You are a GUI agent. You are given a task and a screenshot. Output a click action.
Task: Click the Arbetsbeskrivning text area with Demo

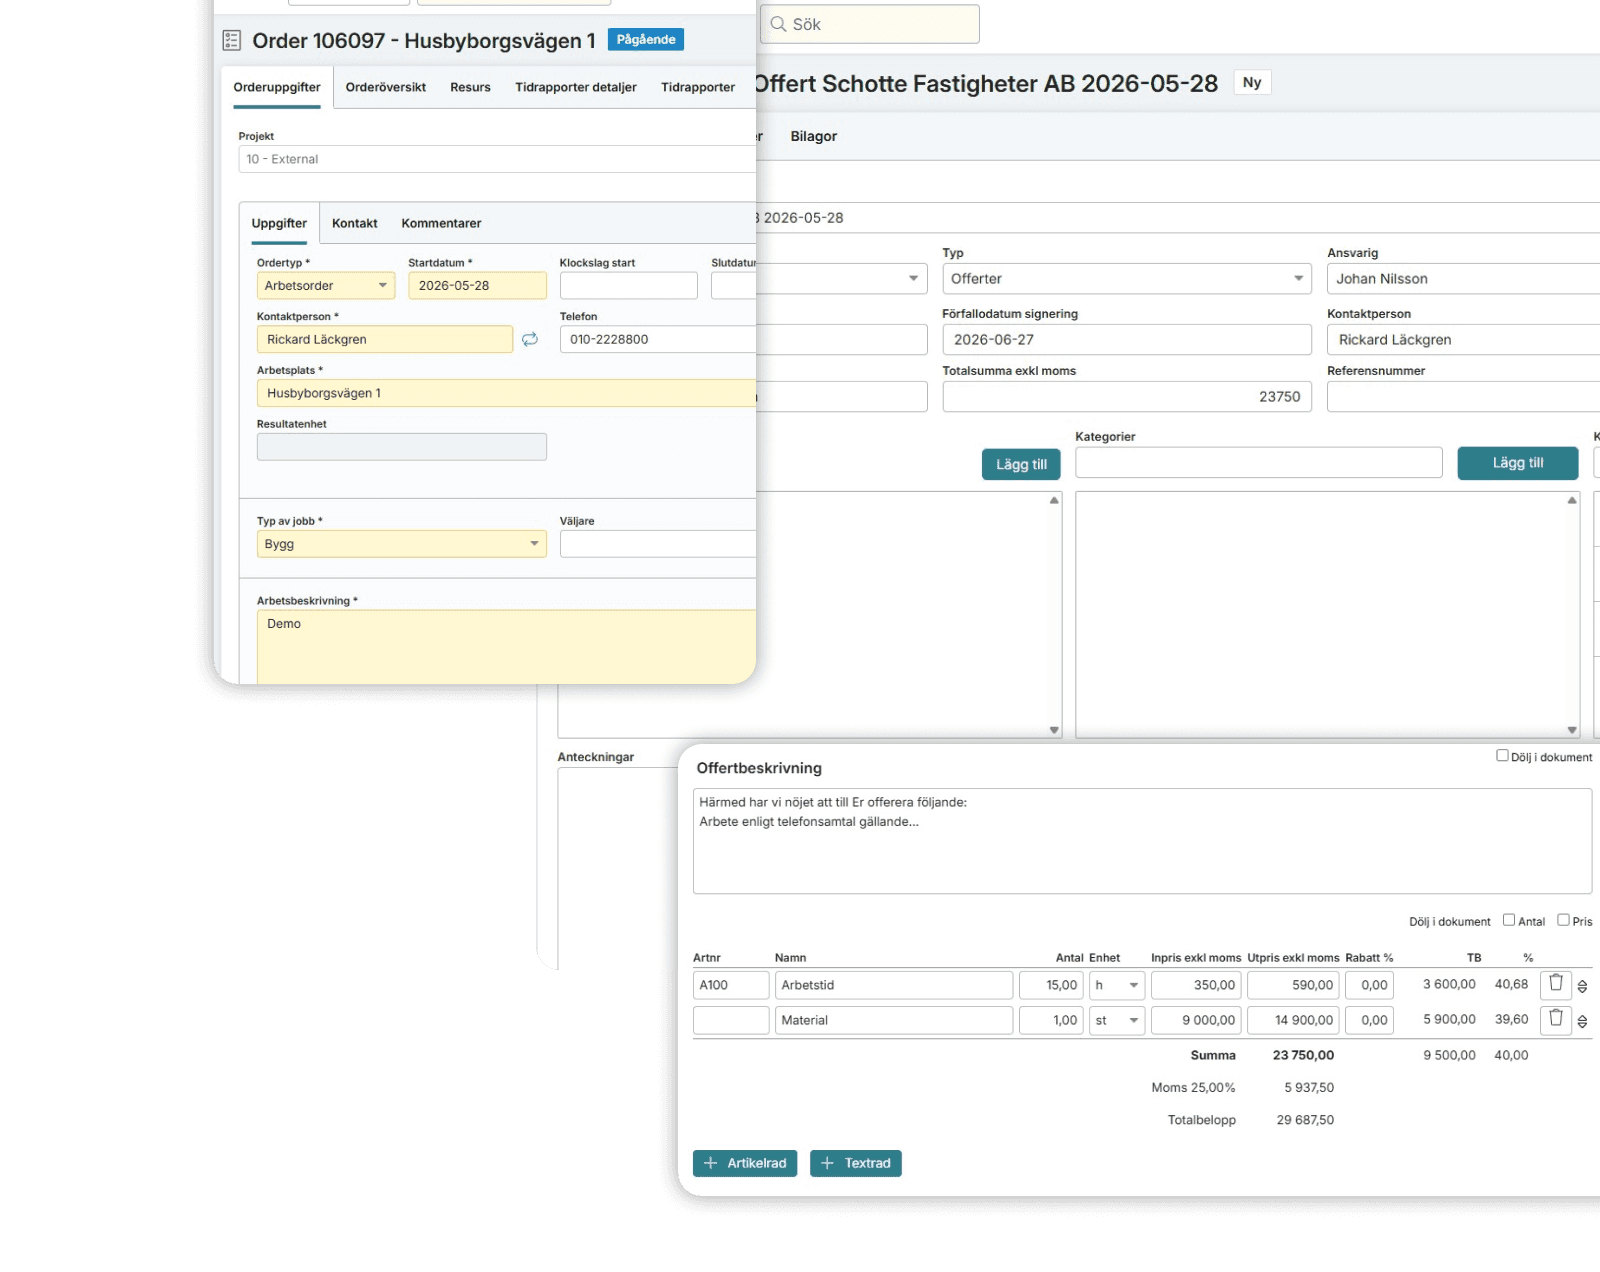point(506,647)
